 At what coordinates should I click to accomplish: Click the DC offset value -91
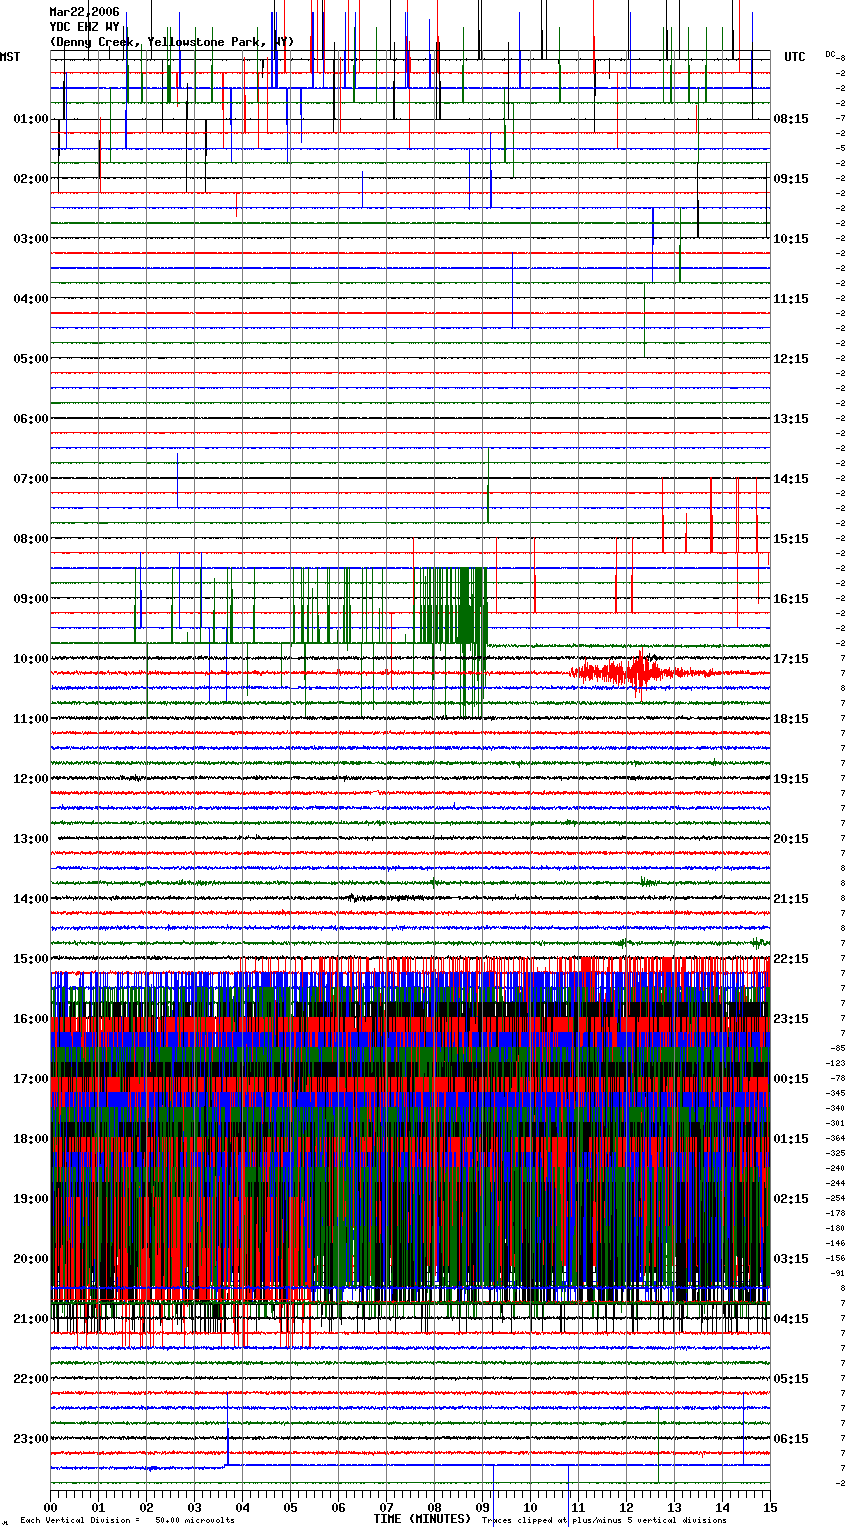tap(838, 1273)
